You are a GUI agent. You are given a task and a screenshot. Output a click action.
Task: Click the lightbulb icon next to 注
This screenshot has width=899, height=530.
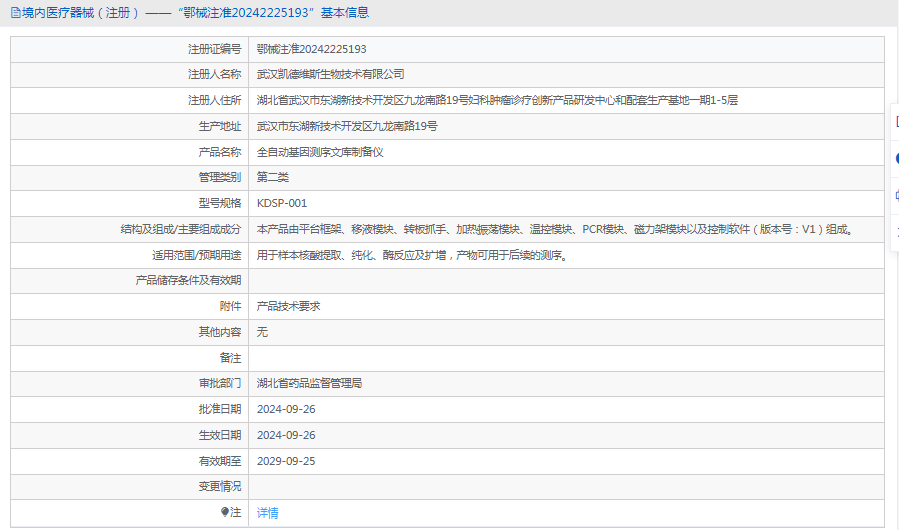pyautogui.click(x=225, y=512)
